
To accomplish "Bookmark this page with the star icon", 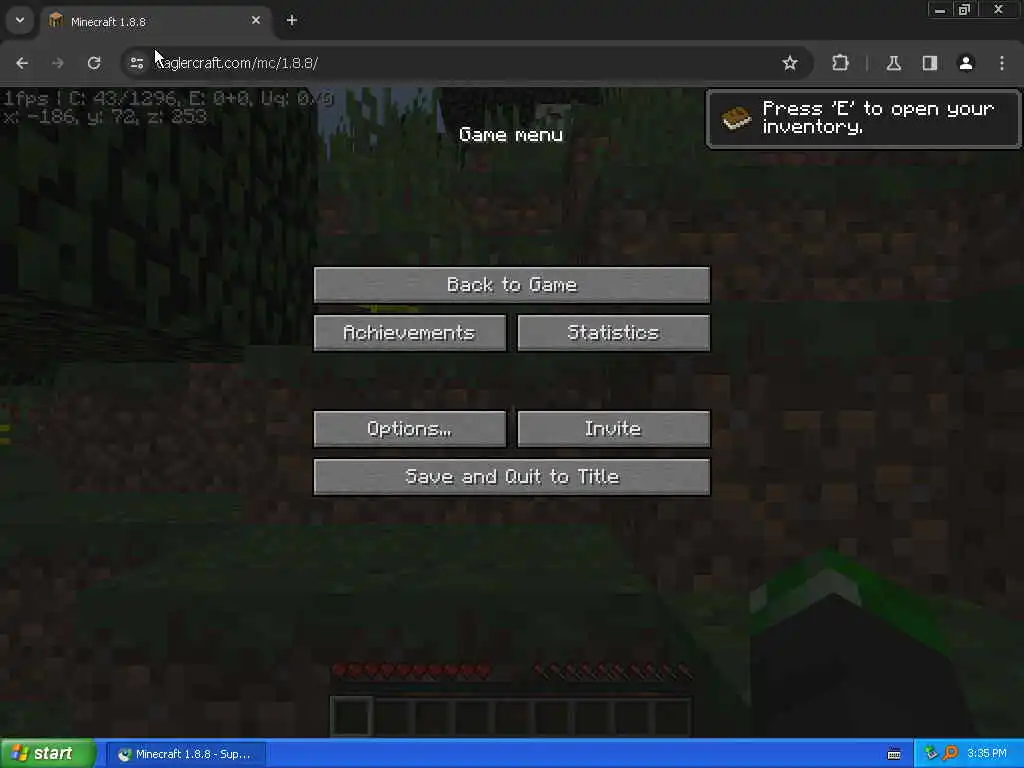I will [x=790, y=63].
